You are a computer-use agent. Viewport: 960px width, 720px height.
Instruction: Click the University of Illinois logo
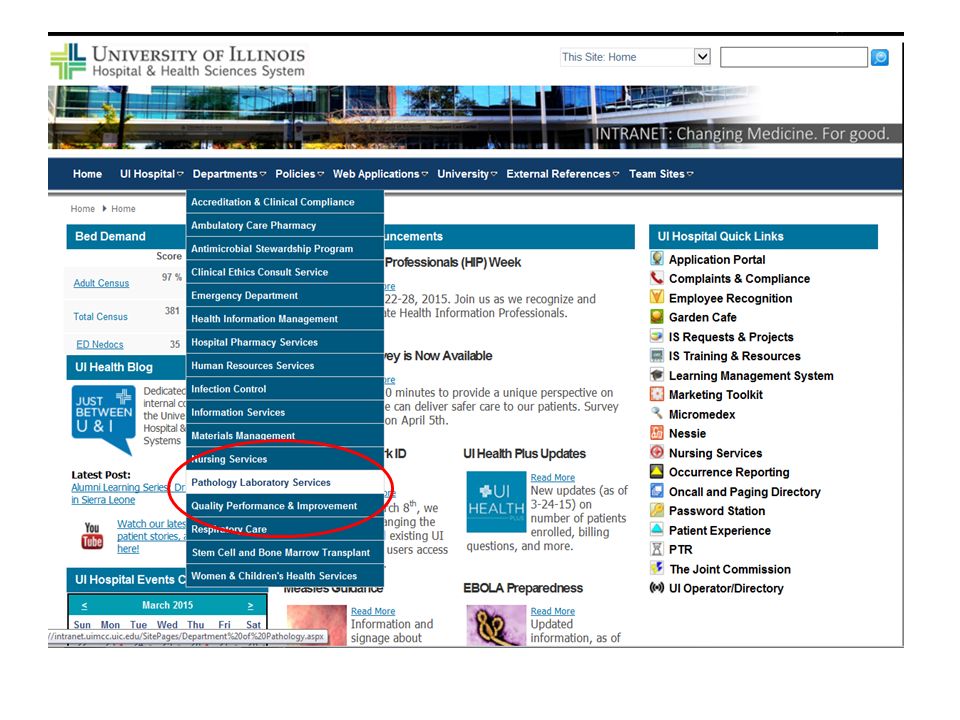[178, 61]
